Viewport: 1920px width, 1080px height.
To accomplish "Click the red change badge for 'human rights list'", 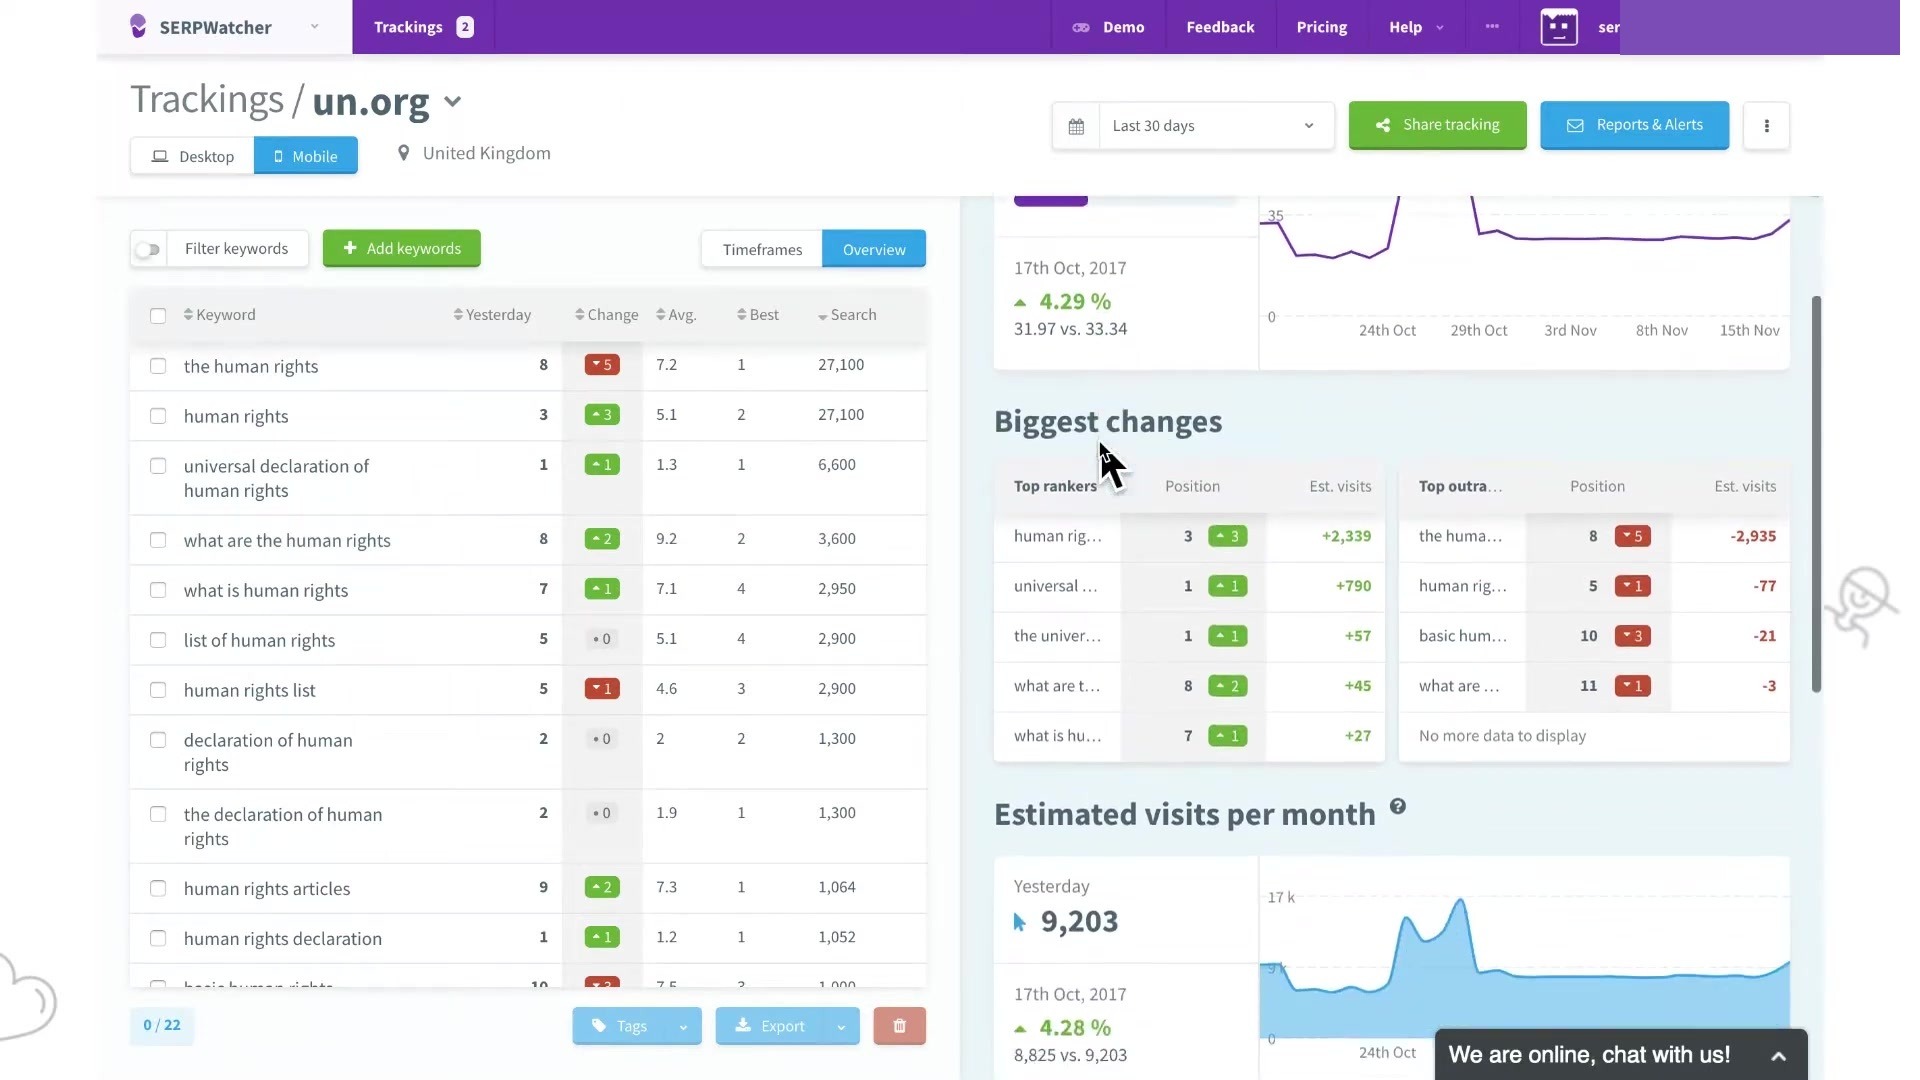I will click(602, 689).
